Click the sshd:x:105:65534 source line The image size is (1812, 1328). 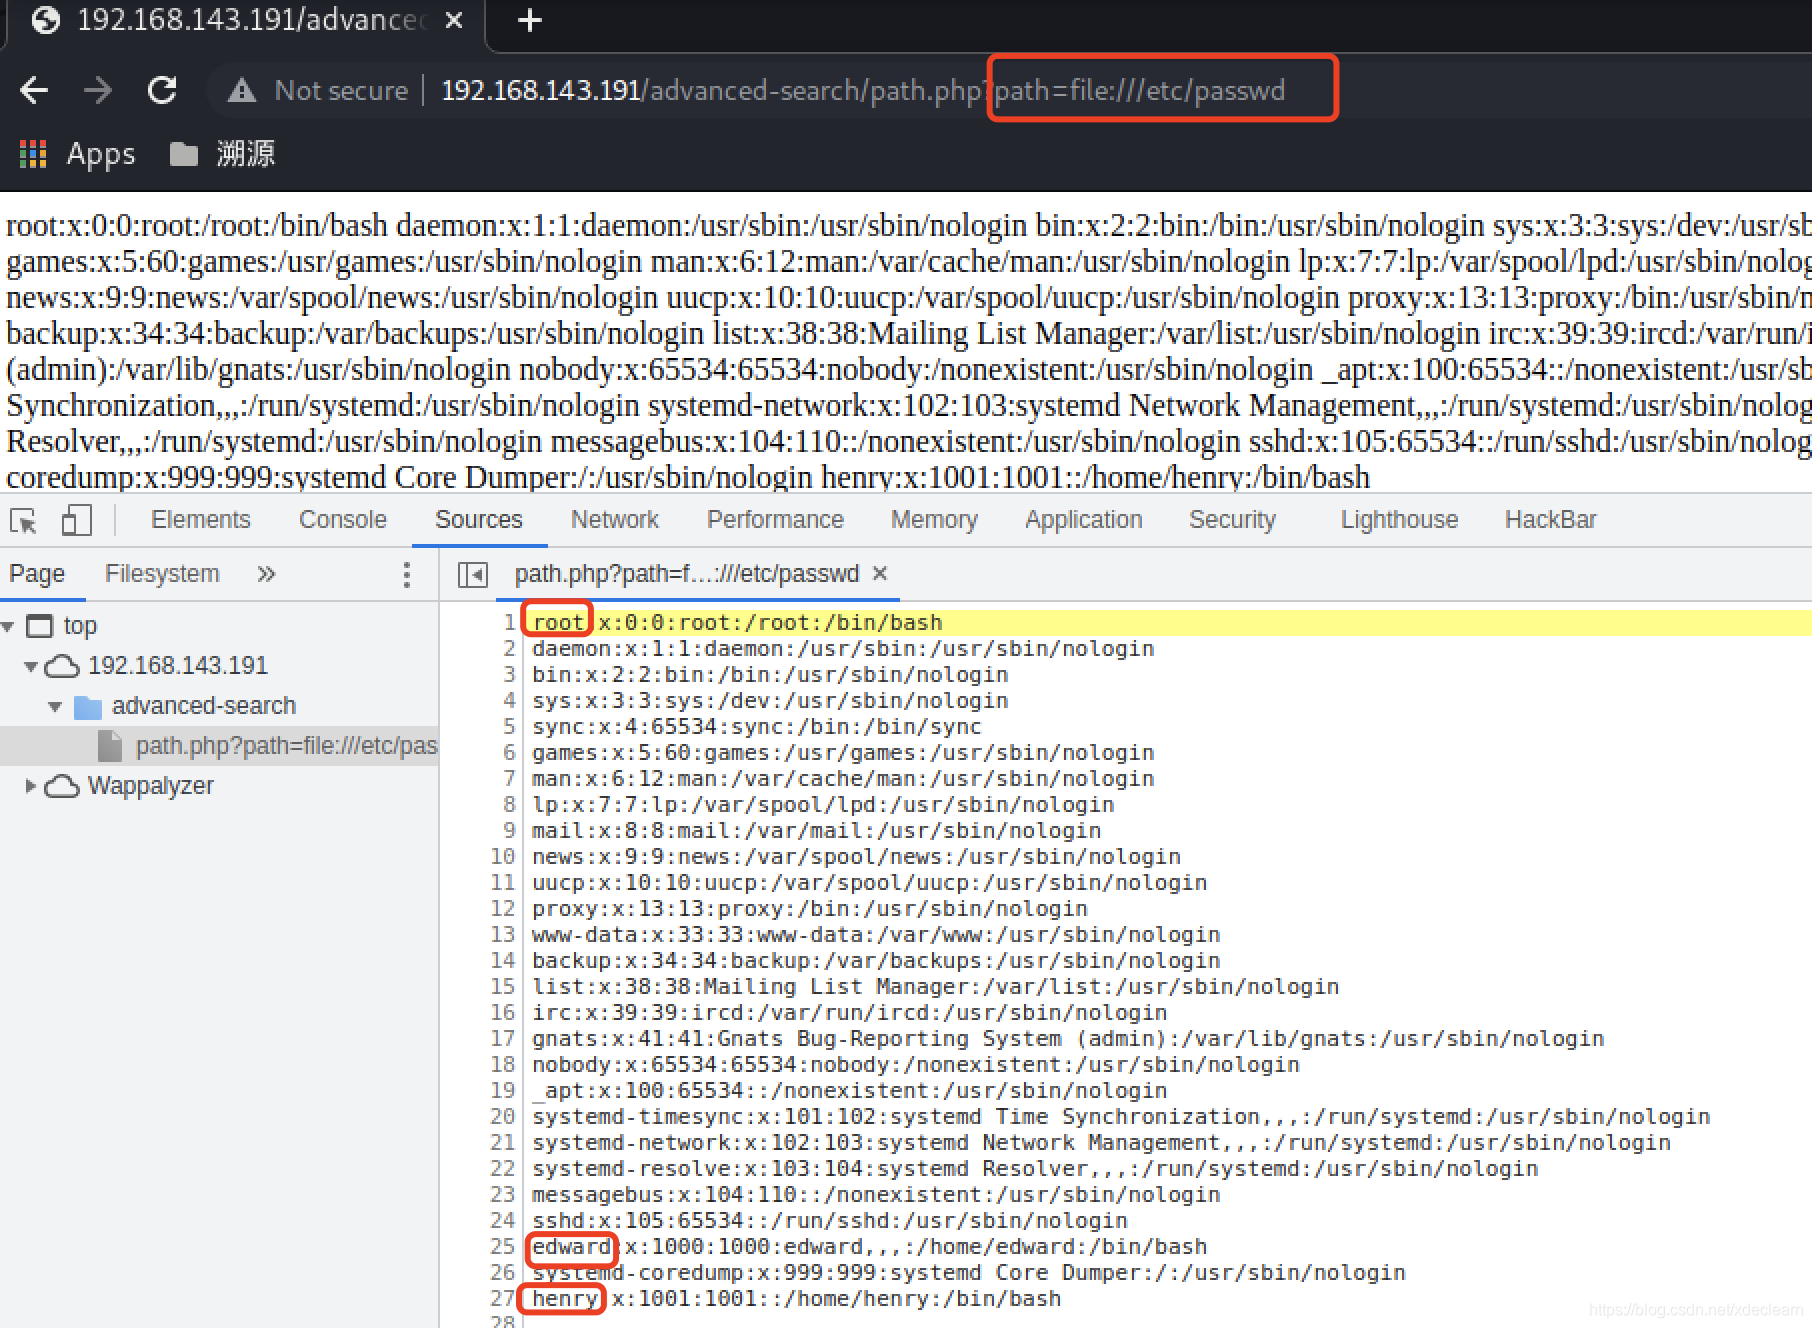(x=830, y=1221)
